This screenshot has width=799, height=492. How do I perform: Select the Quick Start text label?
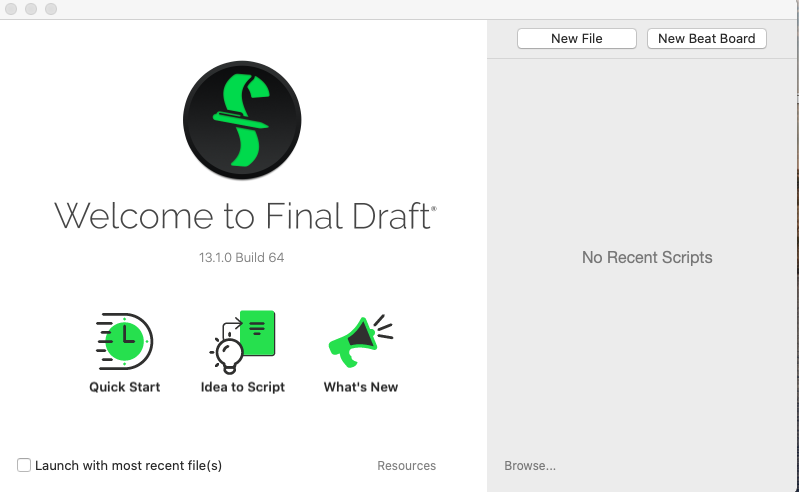point(125,387)
